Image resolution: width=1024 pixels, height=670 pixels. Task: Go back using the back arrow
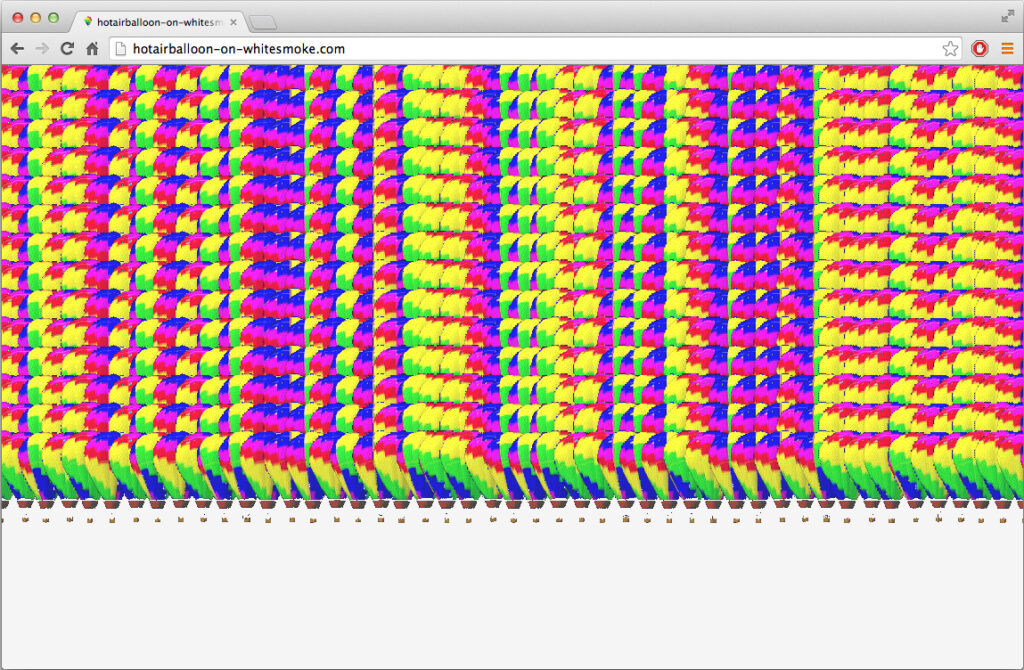click(18, 48)
